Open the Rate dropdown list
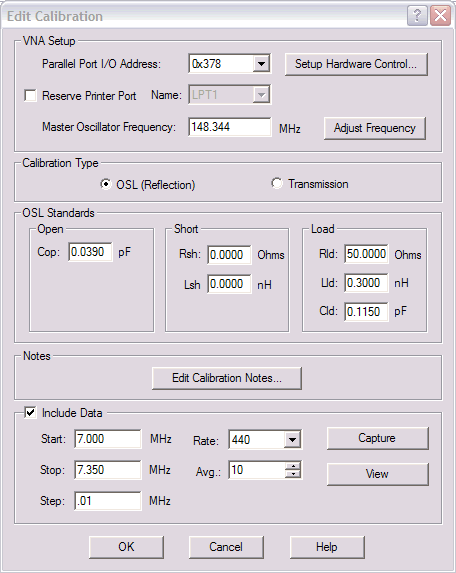 (x=292, y=439)
